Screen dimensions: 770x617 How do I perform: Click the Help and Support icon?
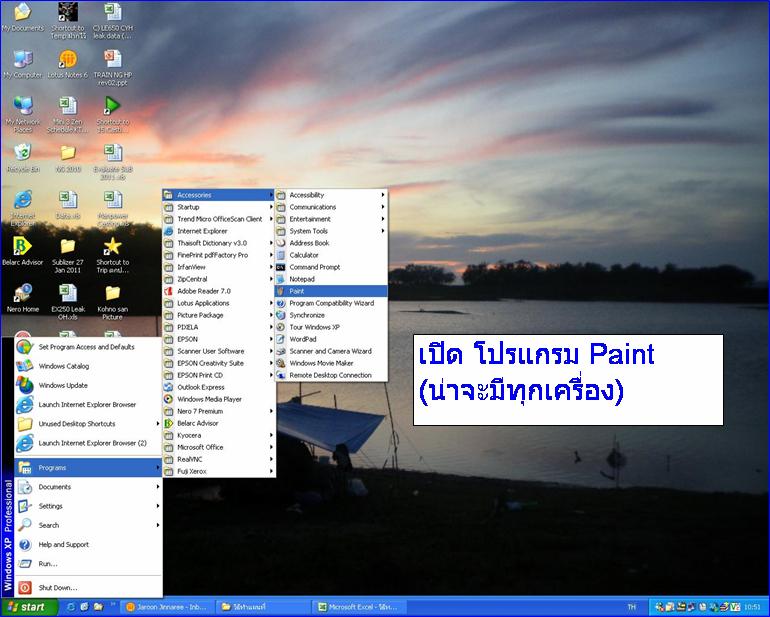[25, 544]
